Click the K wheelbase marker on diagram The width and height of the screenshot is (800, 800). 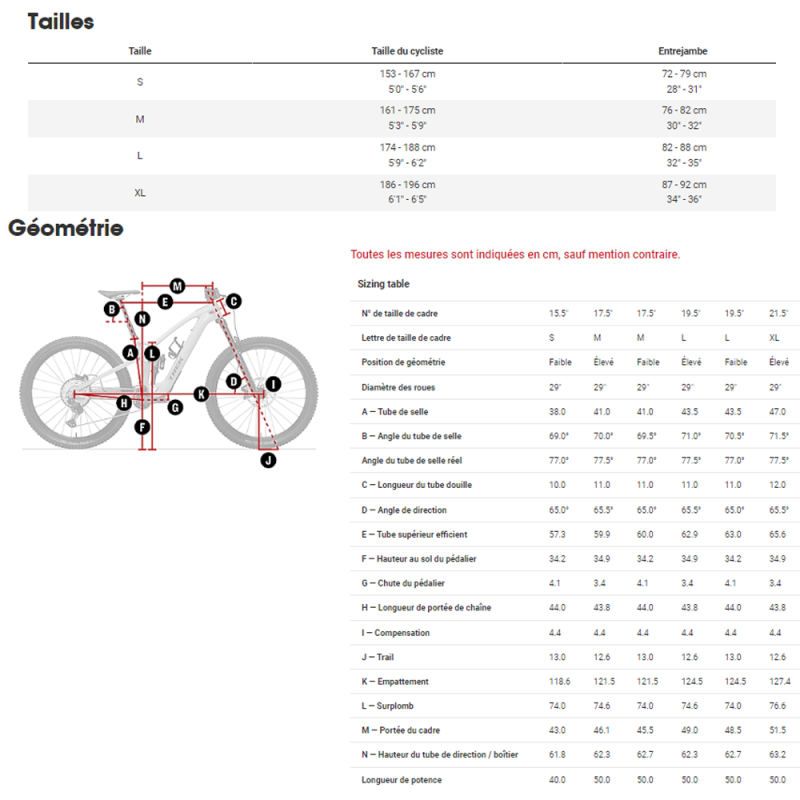click(x=200, y=394)
